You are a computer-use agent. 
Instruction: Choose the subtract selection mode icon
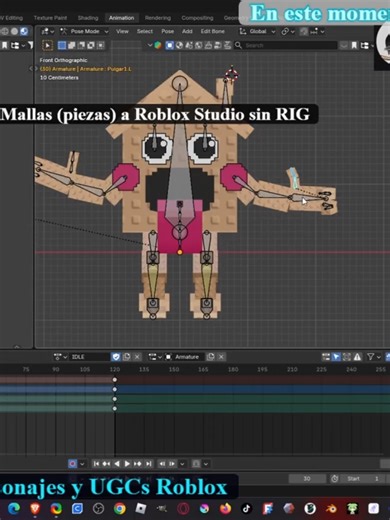pos(81,45)
